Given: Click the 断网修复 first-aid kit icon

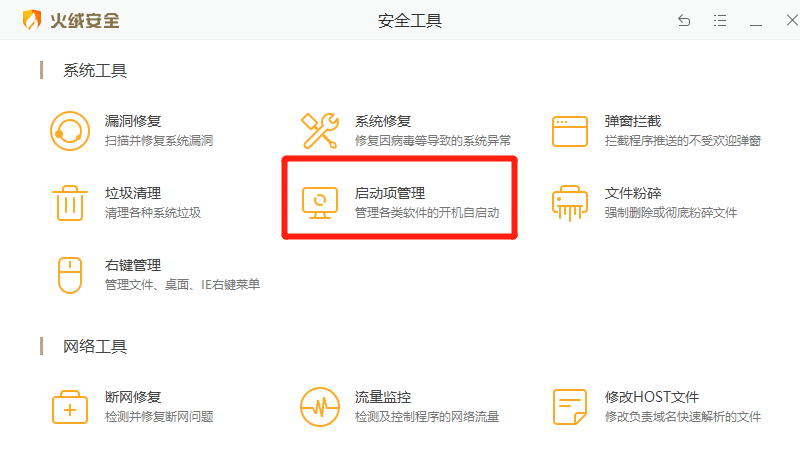Looking at the screenshot, I should (x=70, y=407).
